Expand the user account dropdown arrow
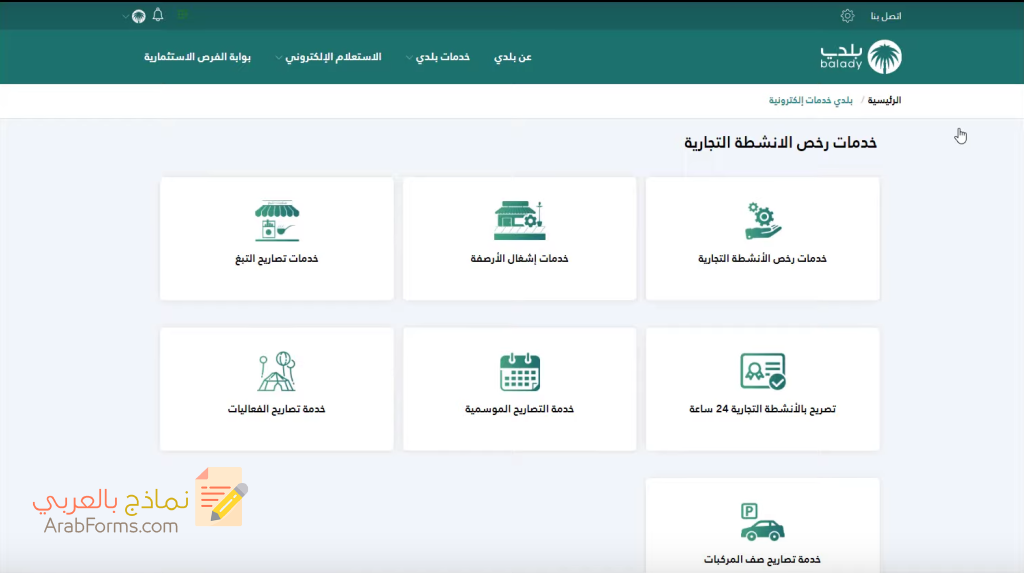1024x573 pixels. tap(125, 16)
